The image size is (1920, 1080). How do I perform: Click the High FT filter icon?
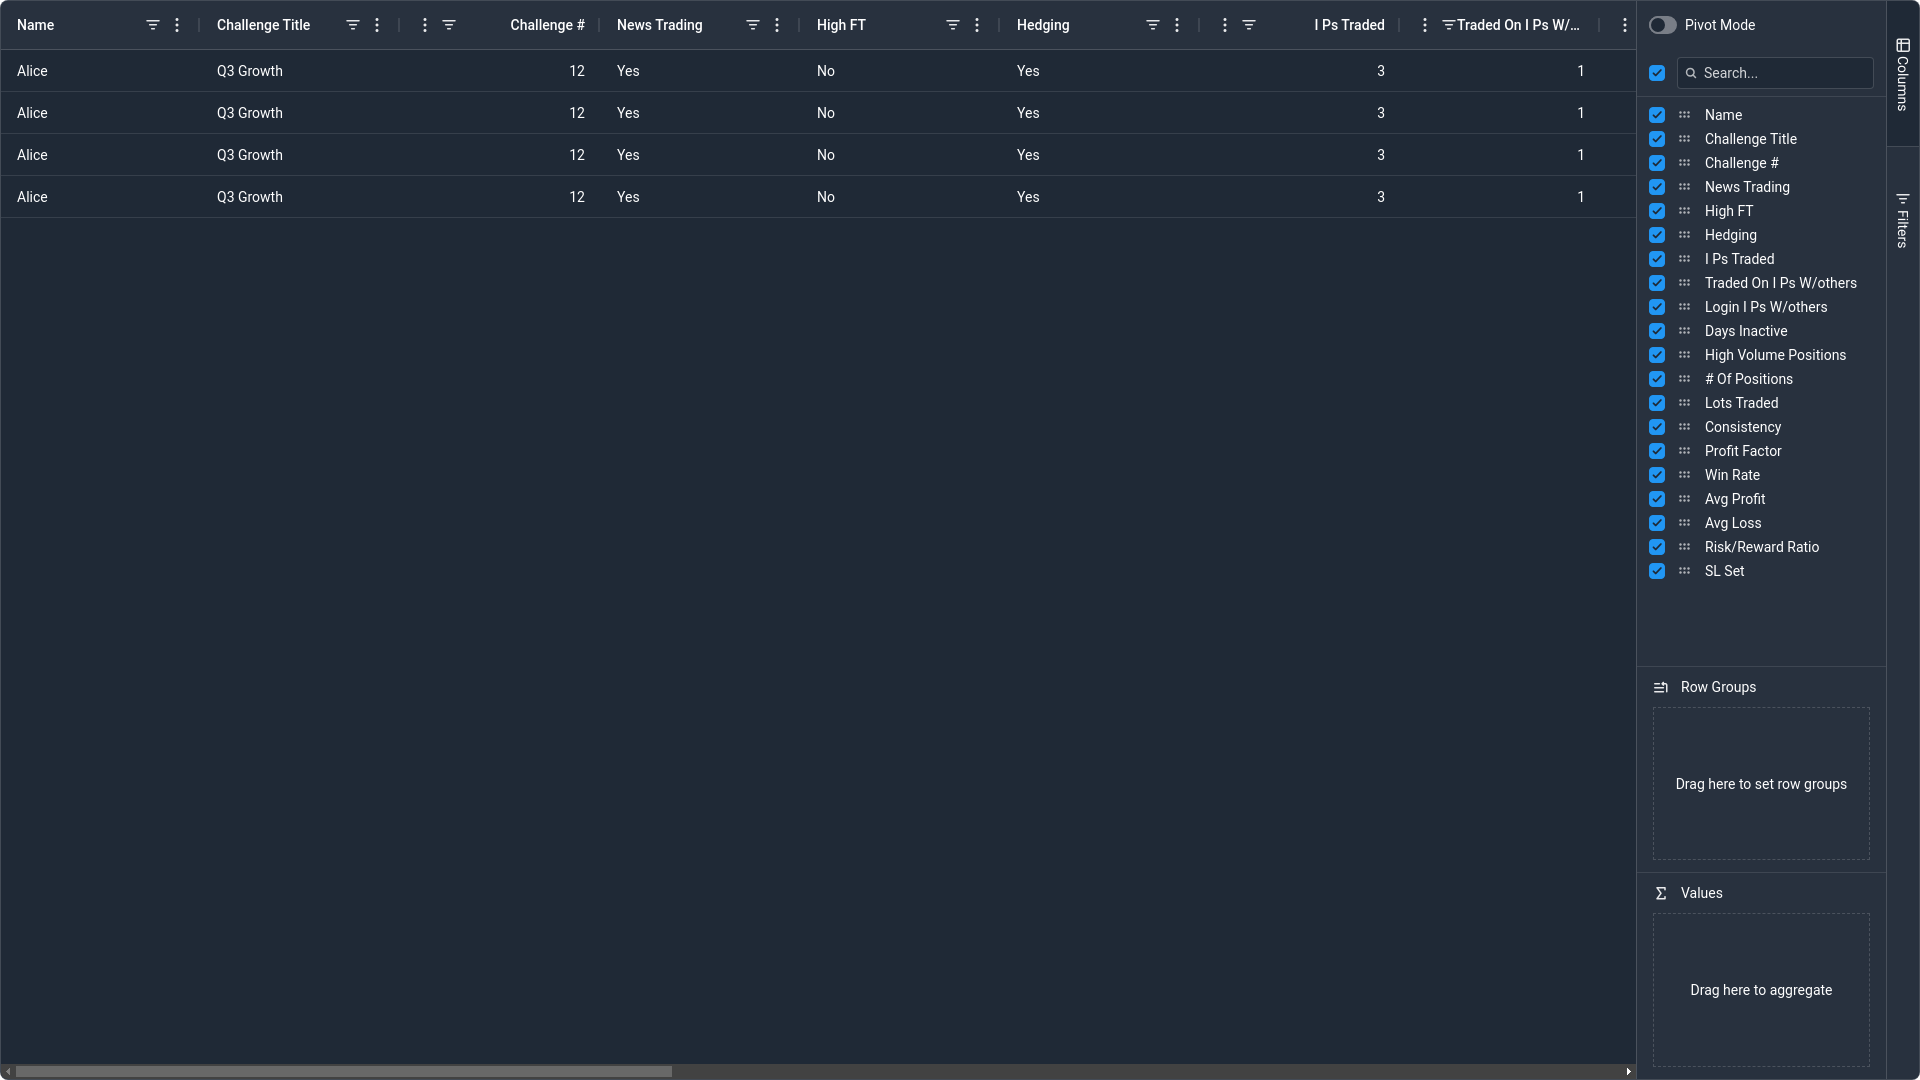pyautogui.click(x=953, y=25)
